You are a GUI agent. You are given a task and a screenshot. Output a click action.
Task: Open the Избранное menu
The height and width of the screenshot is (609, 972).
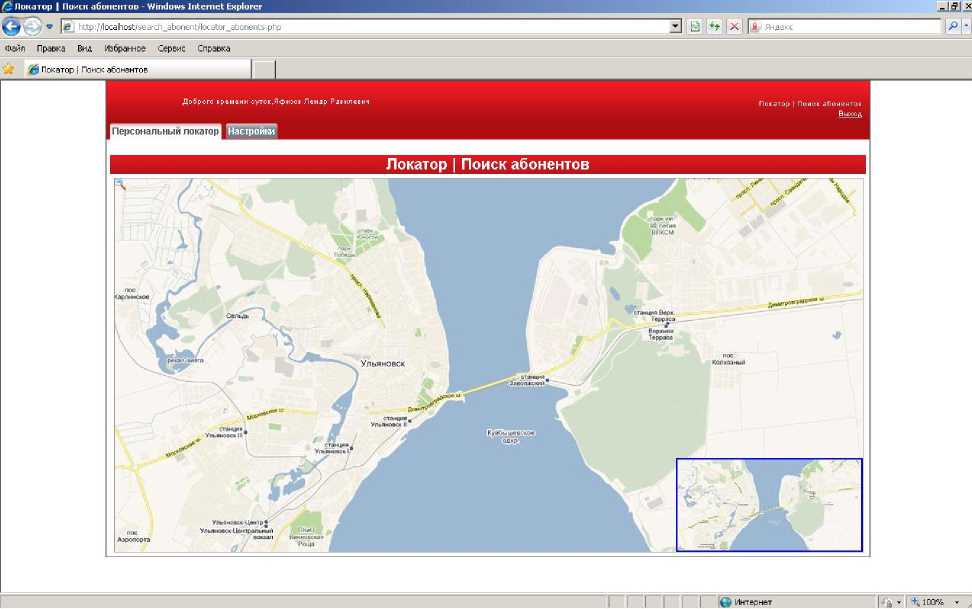click(x=125, y=48)
